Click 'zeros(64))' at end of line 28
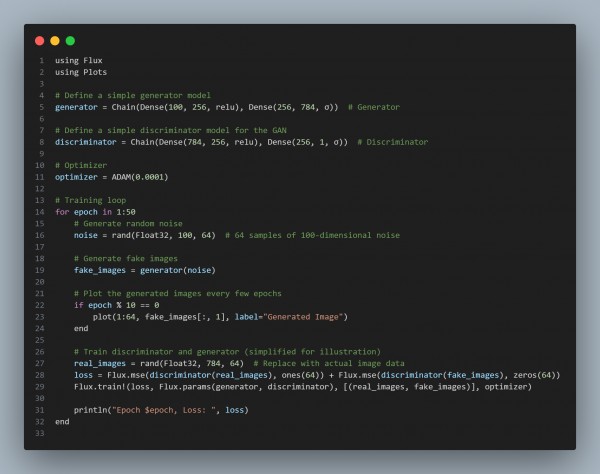The image size is (600, 474). 537,375
